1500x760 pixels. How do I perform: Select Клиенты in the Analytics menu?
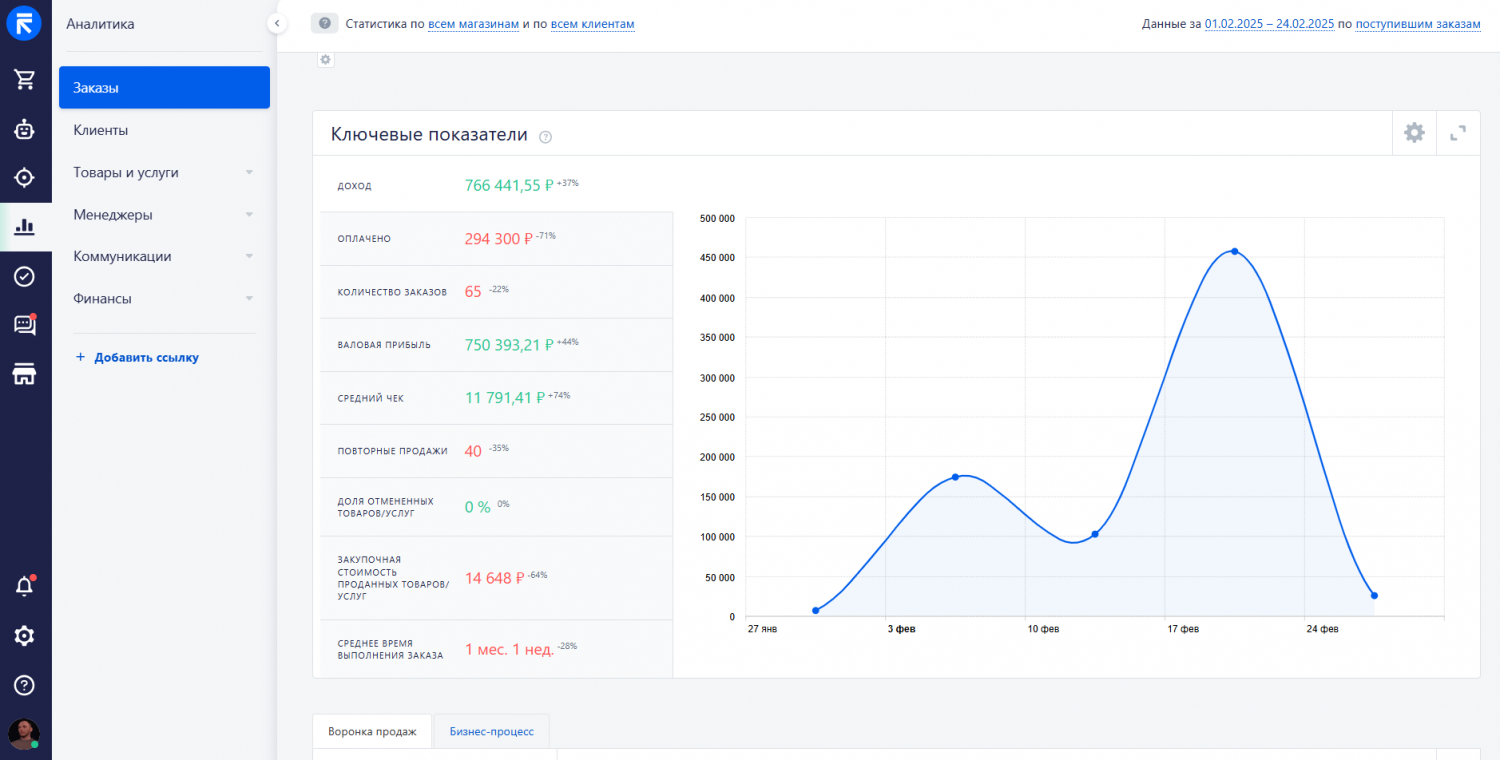click(101, 130)
